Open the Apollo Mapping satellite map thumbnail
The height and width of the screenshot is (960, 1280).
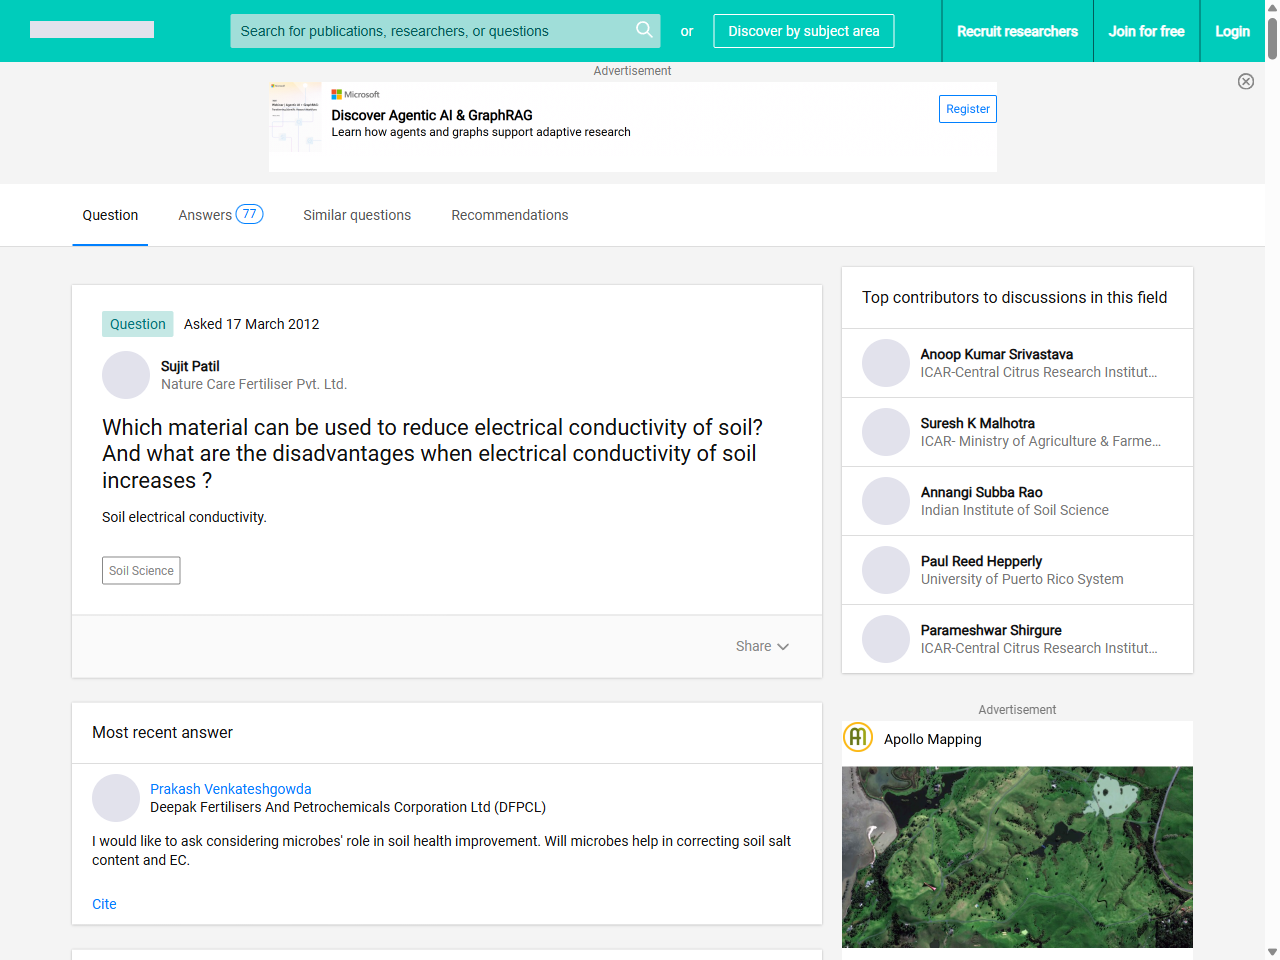pos(1017,857)
